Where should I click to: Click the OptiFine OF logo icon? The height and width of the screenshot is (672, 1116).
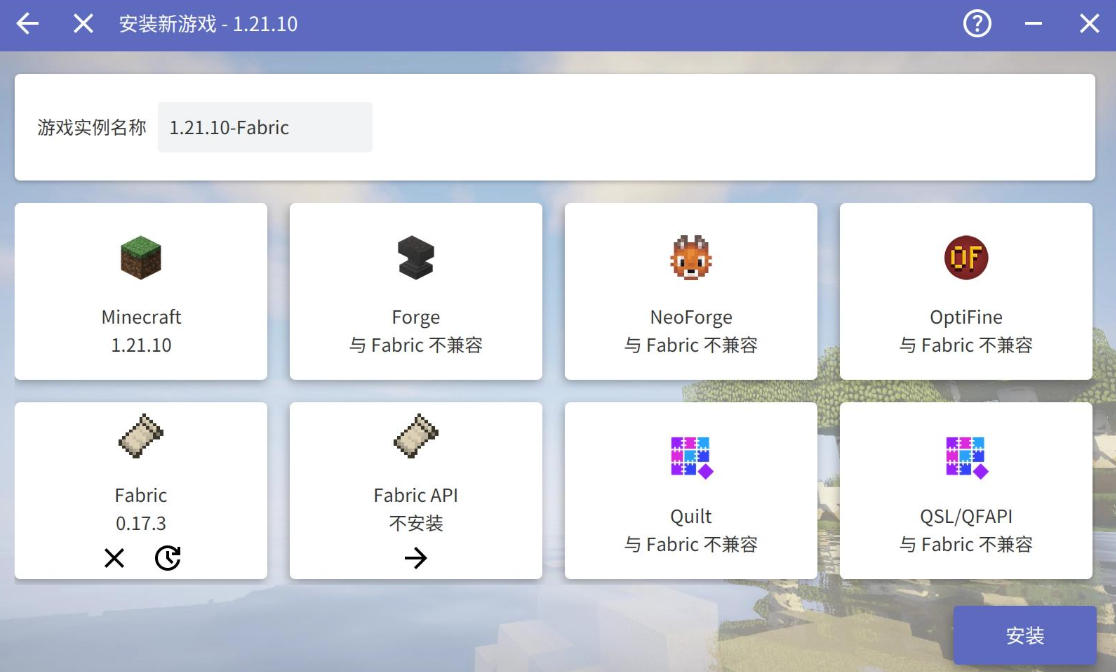pyautogui.click(x=966, y=257)
